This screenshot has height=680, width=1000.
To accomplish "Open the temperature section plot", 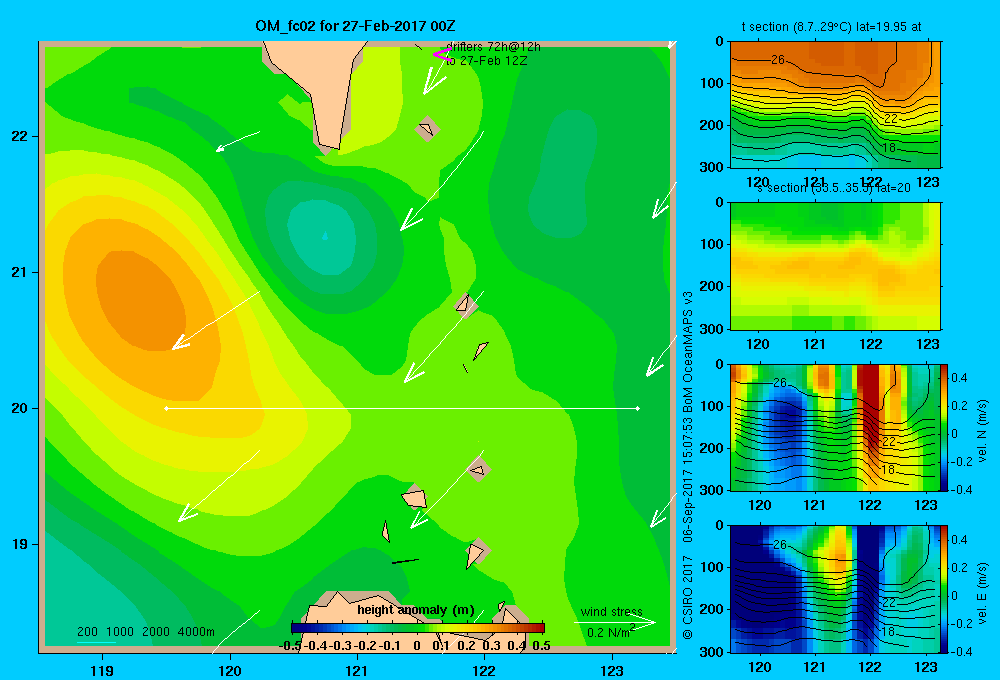I will coord(835,105).
